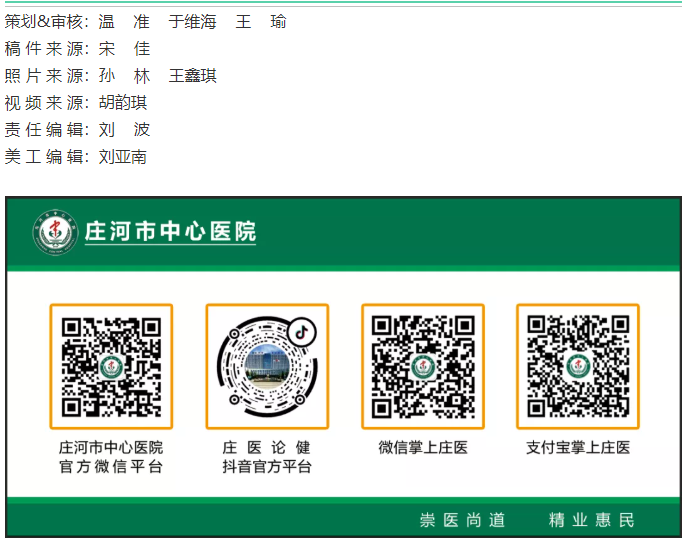Click the label 策划&审核
Viewport: 685px width, 539px height.
(46, 21)
